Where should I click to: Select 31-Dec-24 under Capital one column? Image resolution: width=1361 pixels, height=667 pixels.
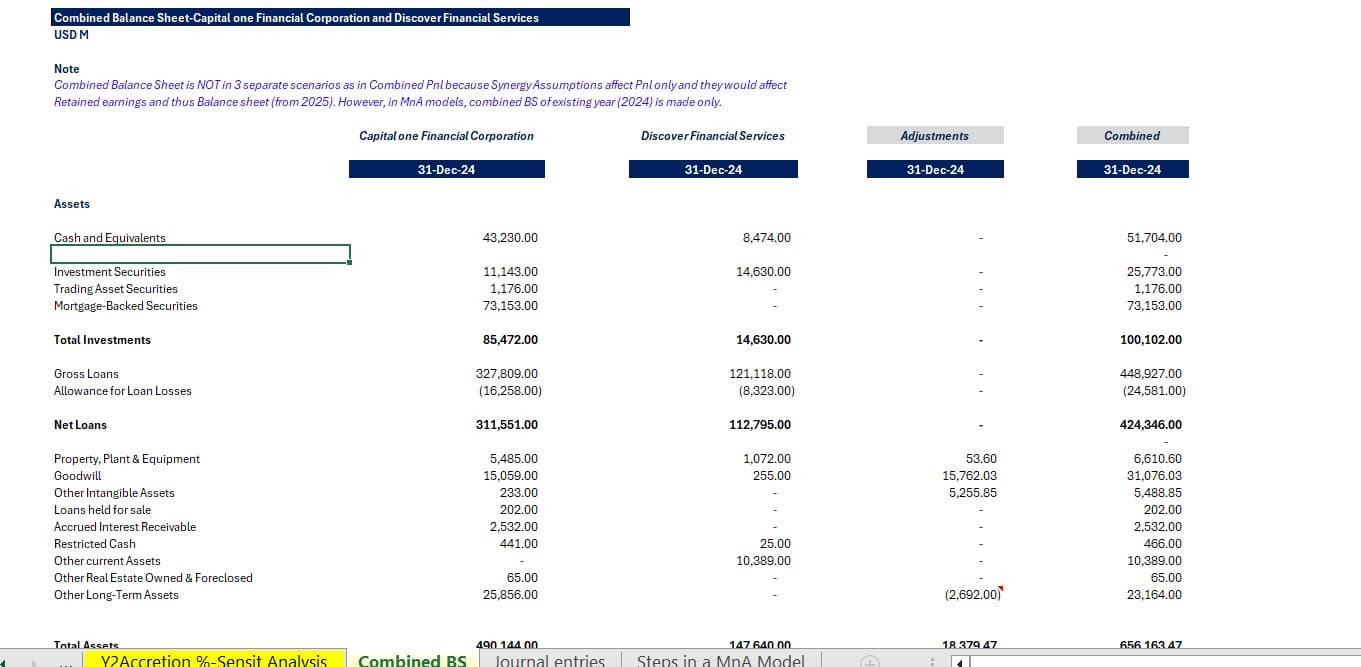click(x=446, y=170)
